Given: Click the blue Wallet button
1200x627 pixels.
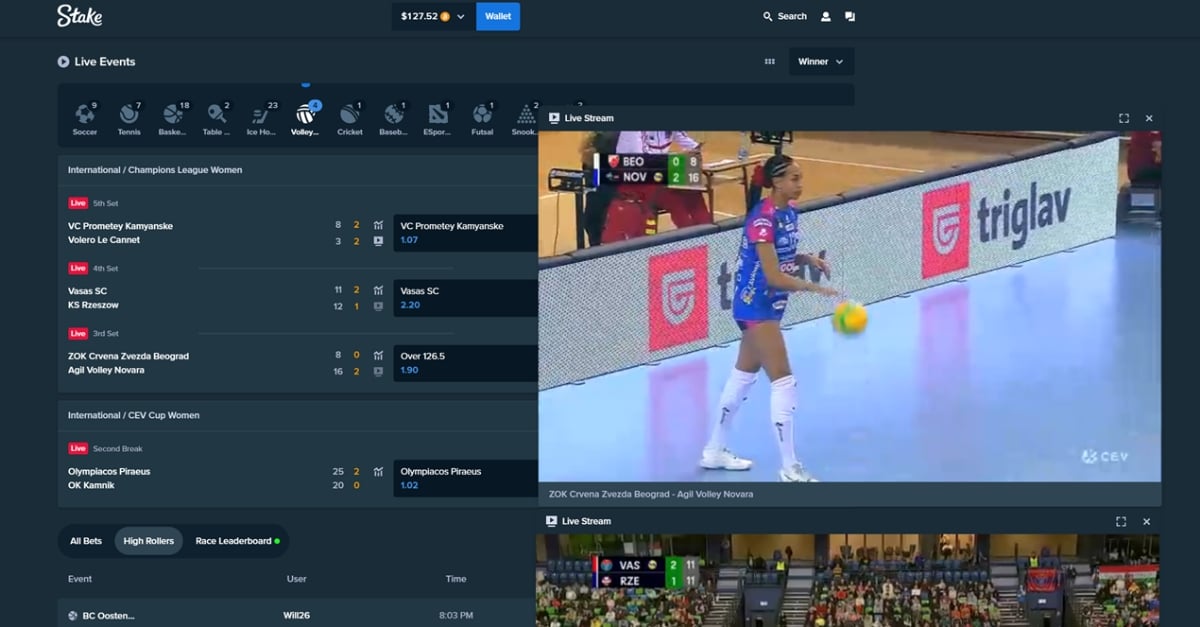Looking at the screenshot, I should click(498, 16).
